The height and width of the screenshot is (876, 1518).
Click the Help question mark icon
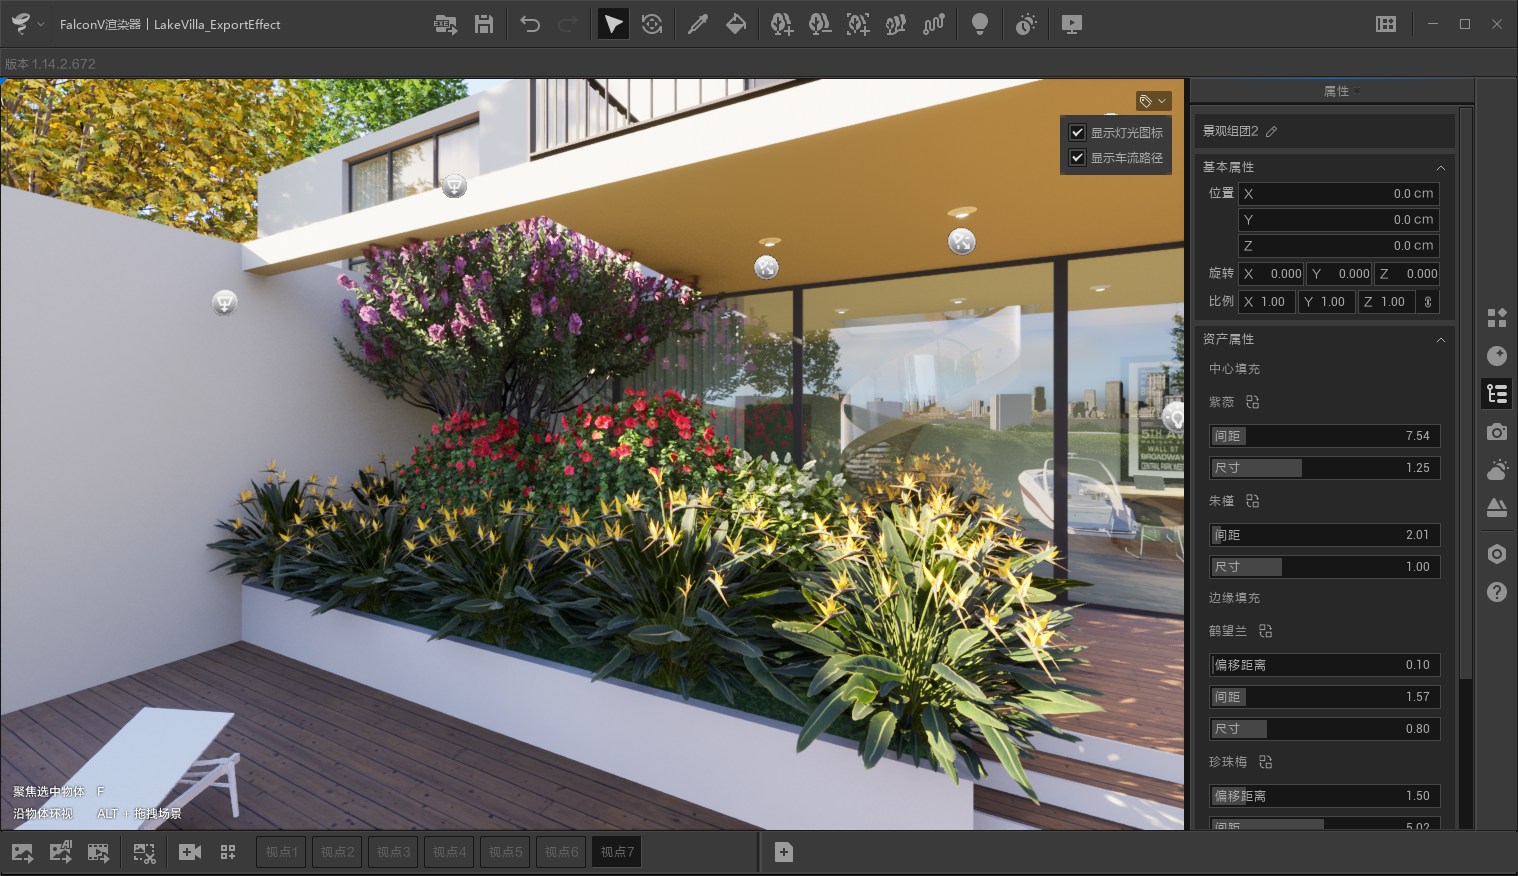coord(1497,592)
